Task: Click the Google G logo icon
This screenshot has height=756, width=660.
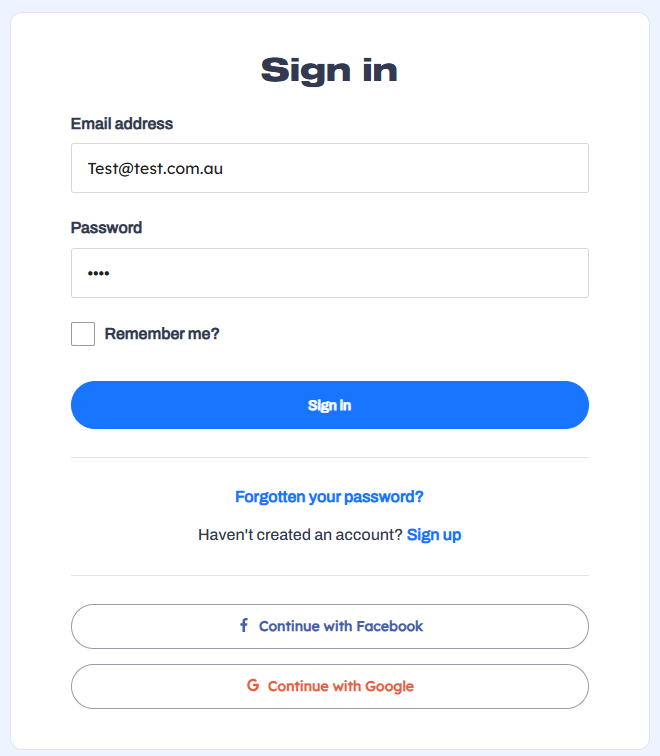Action: (253, 686)
